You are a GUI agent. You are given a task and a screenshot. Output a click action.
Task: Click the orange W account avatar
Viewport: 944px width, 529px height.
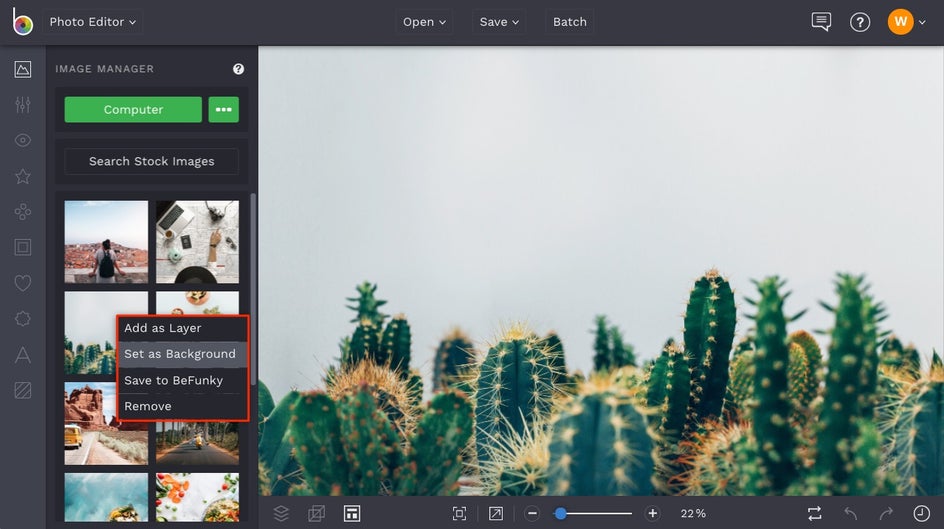tap(901, 22)
